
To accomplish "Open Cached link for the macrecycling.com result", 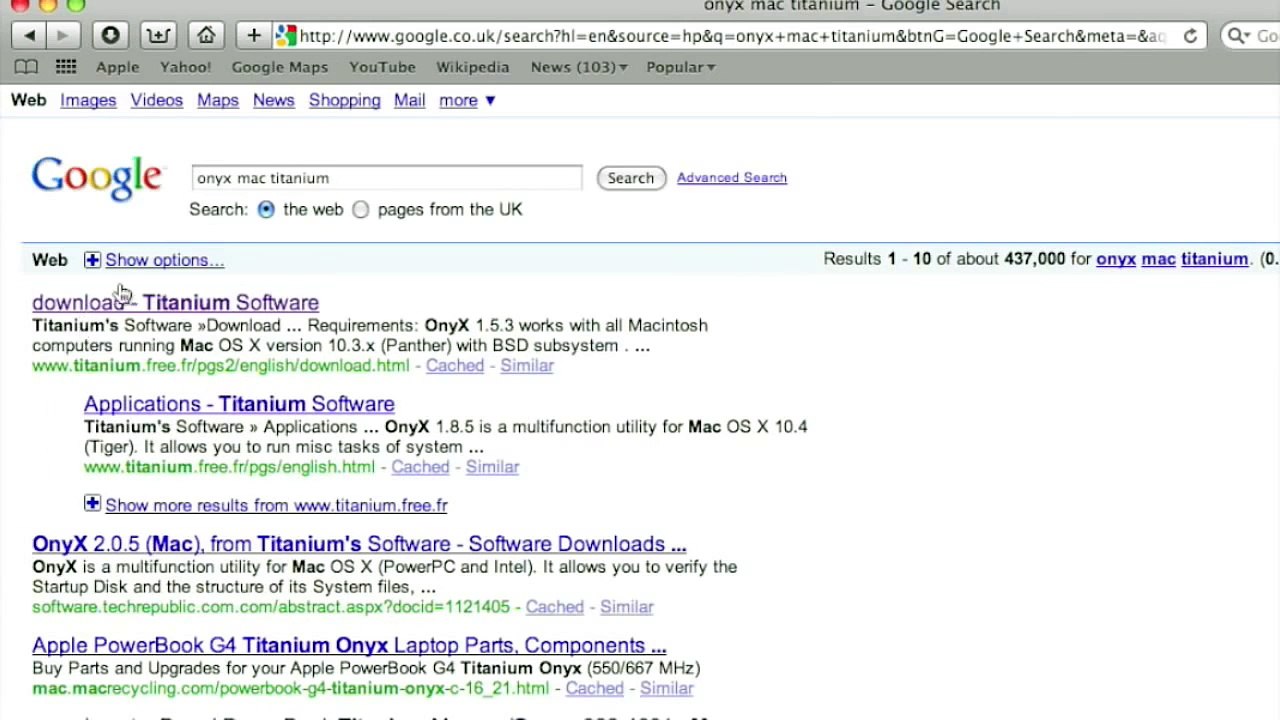I will pos(595,688).
